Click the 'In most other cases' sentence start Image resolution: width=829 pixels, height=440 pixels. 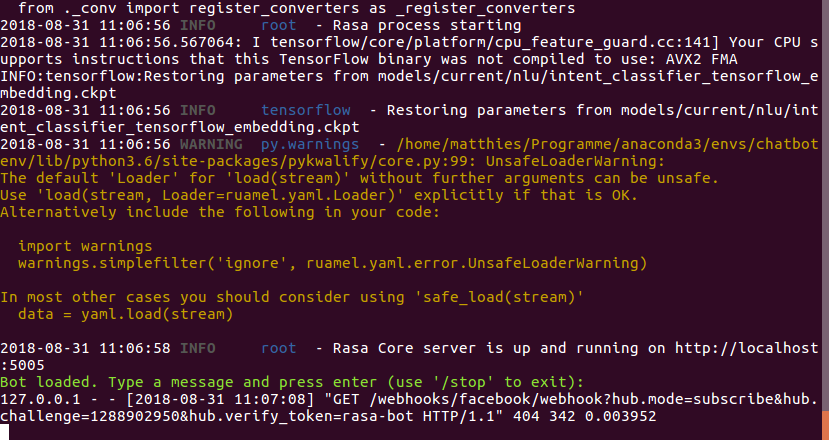tap(85, 297)
